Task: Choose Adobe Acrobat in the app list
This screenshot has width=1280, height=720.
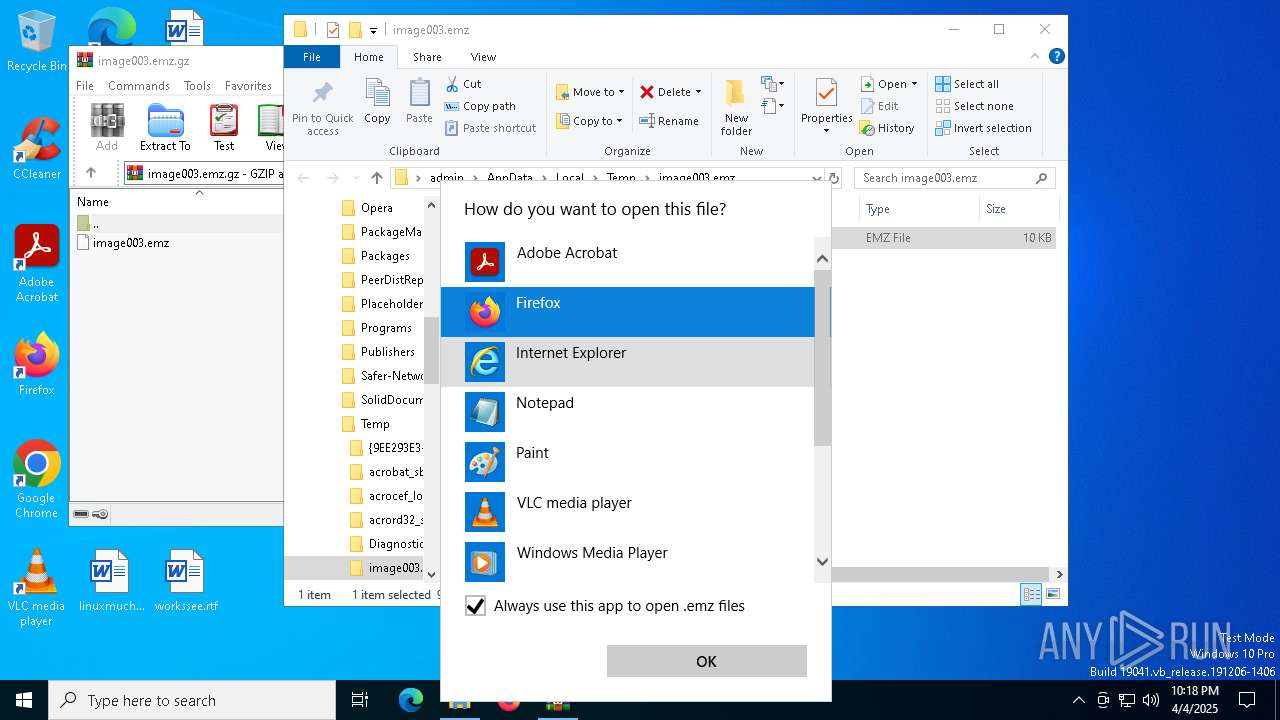Action: pos(627,262)
